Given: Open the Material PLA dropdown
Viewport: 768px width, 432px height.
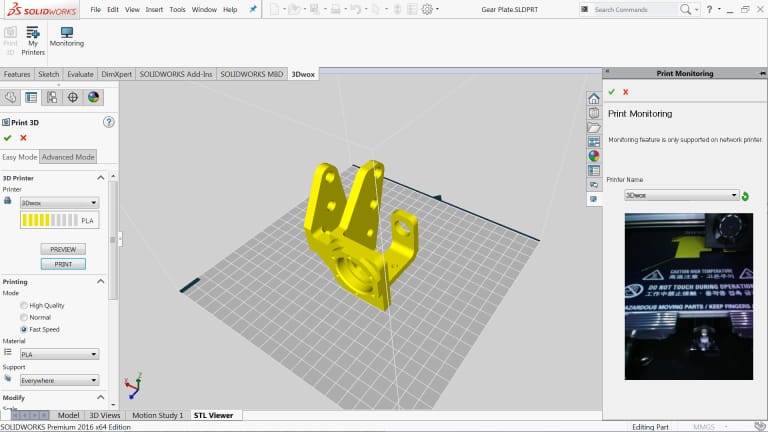Looking at the screenshot, I should [60, 354].
